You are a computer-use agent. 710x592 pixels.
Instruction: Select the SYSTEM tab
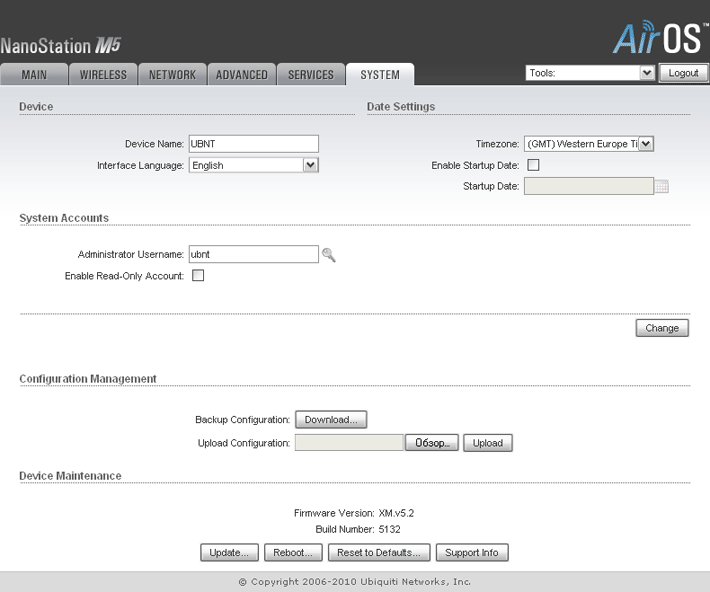tap(380, 75)
